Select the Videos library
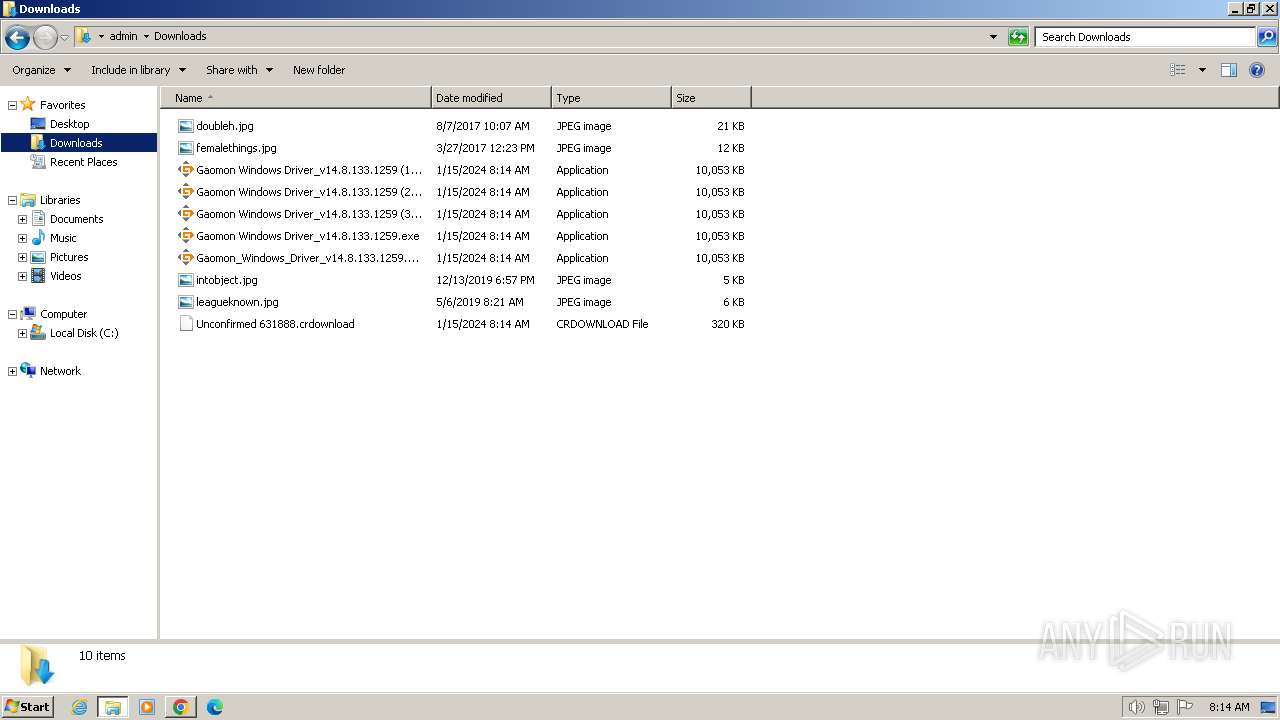 pyautogui.click(x=66, y=276)
